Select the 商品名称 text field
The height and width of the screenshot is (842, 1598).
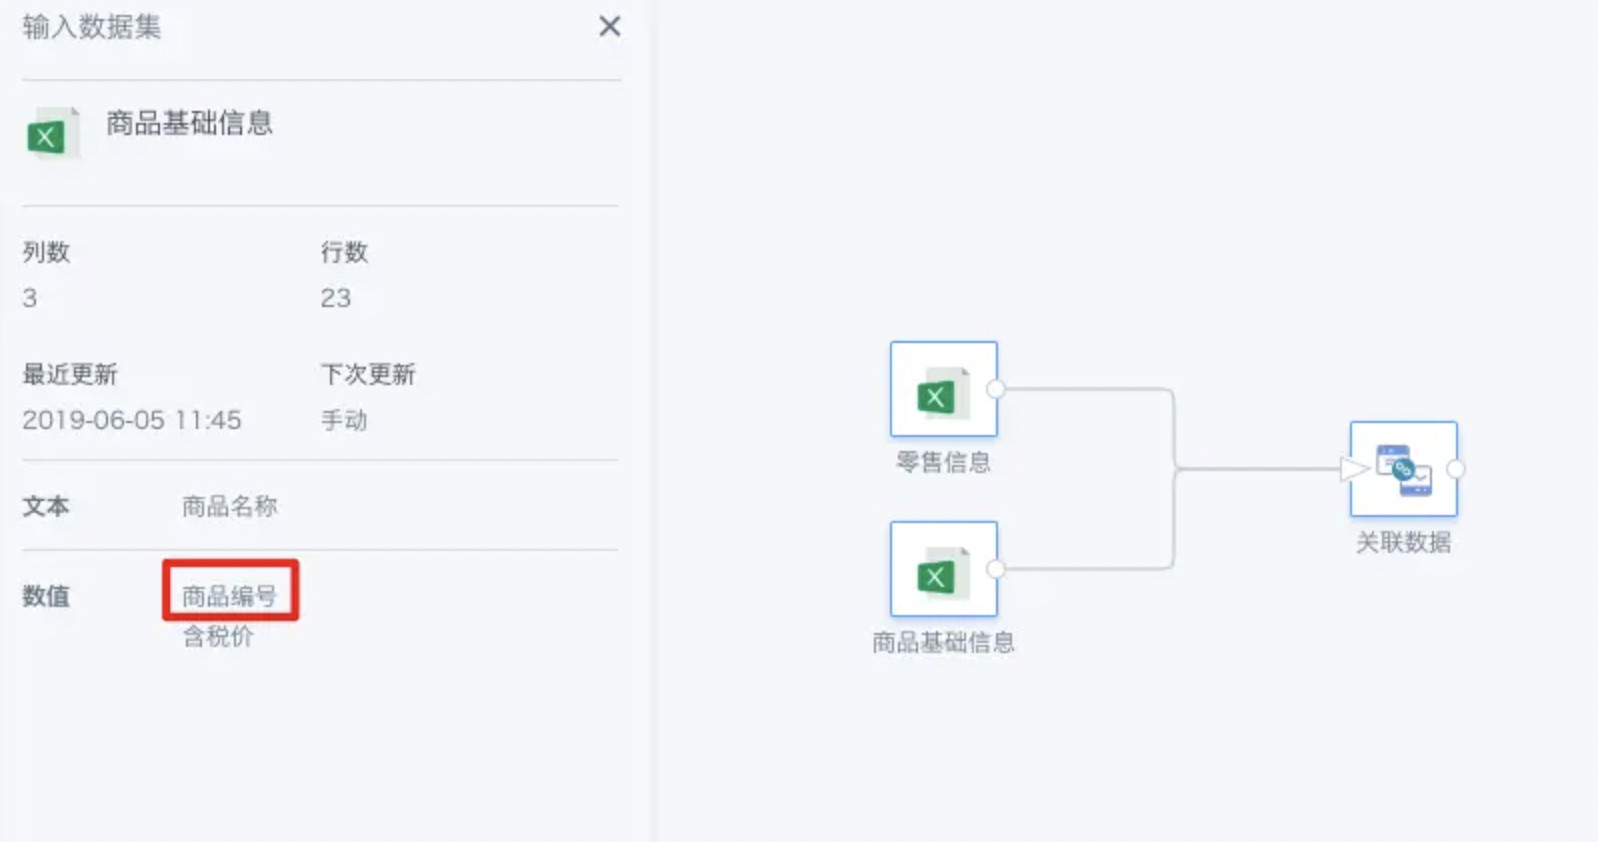(x=230, y=506)
